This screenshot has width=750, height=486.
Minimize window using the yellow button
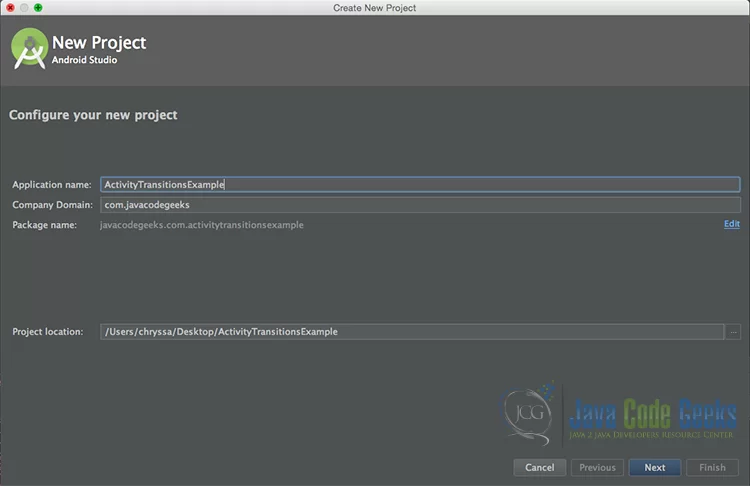tap(24, 8)
